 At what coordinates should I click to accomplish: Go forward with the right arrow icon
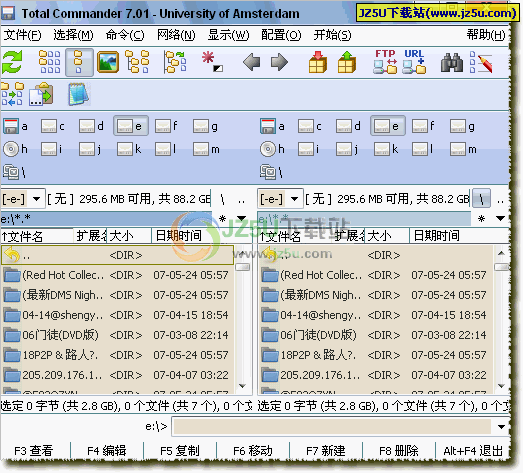click(279, 62)
